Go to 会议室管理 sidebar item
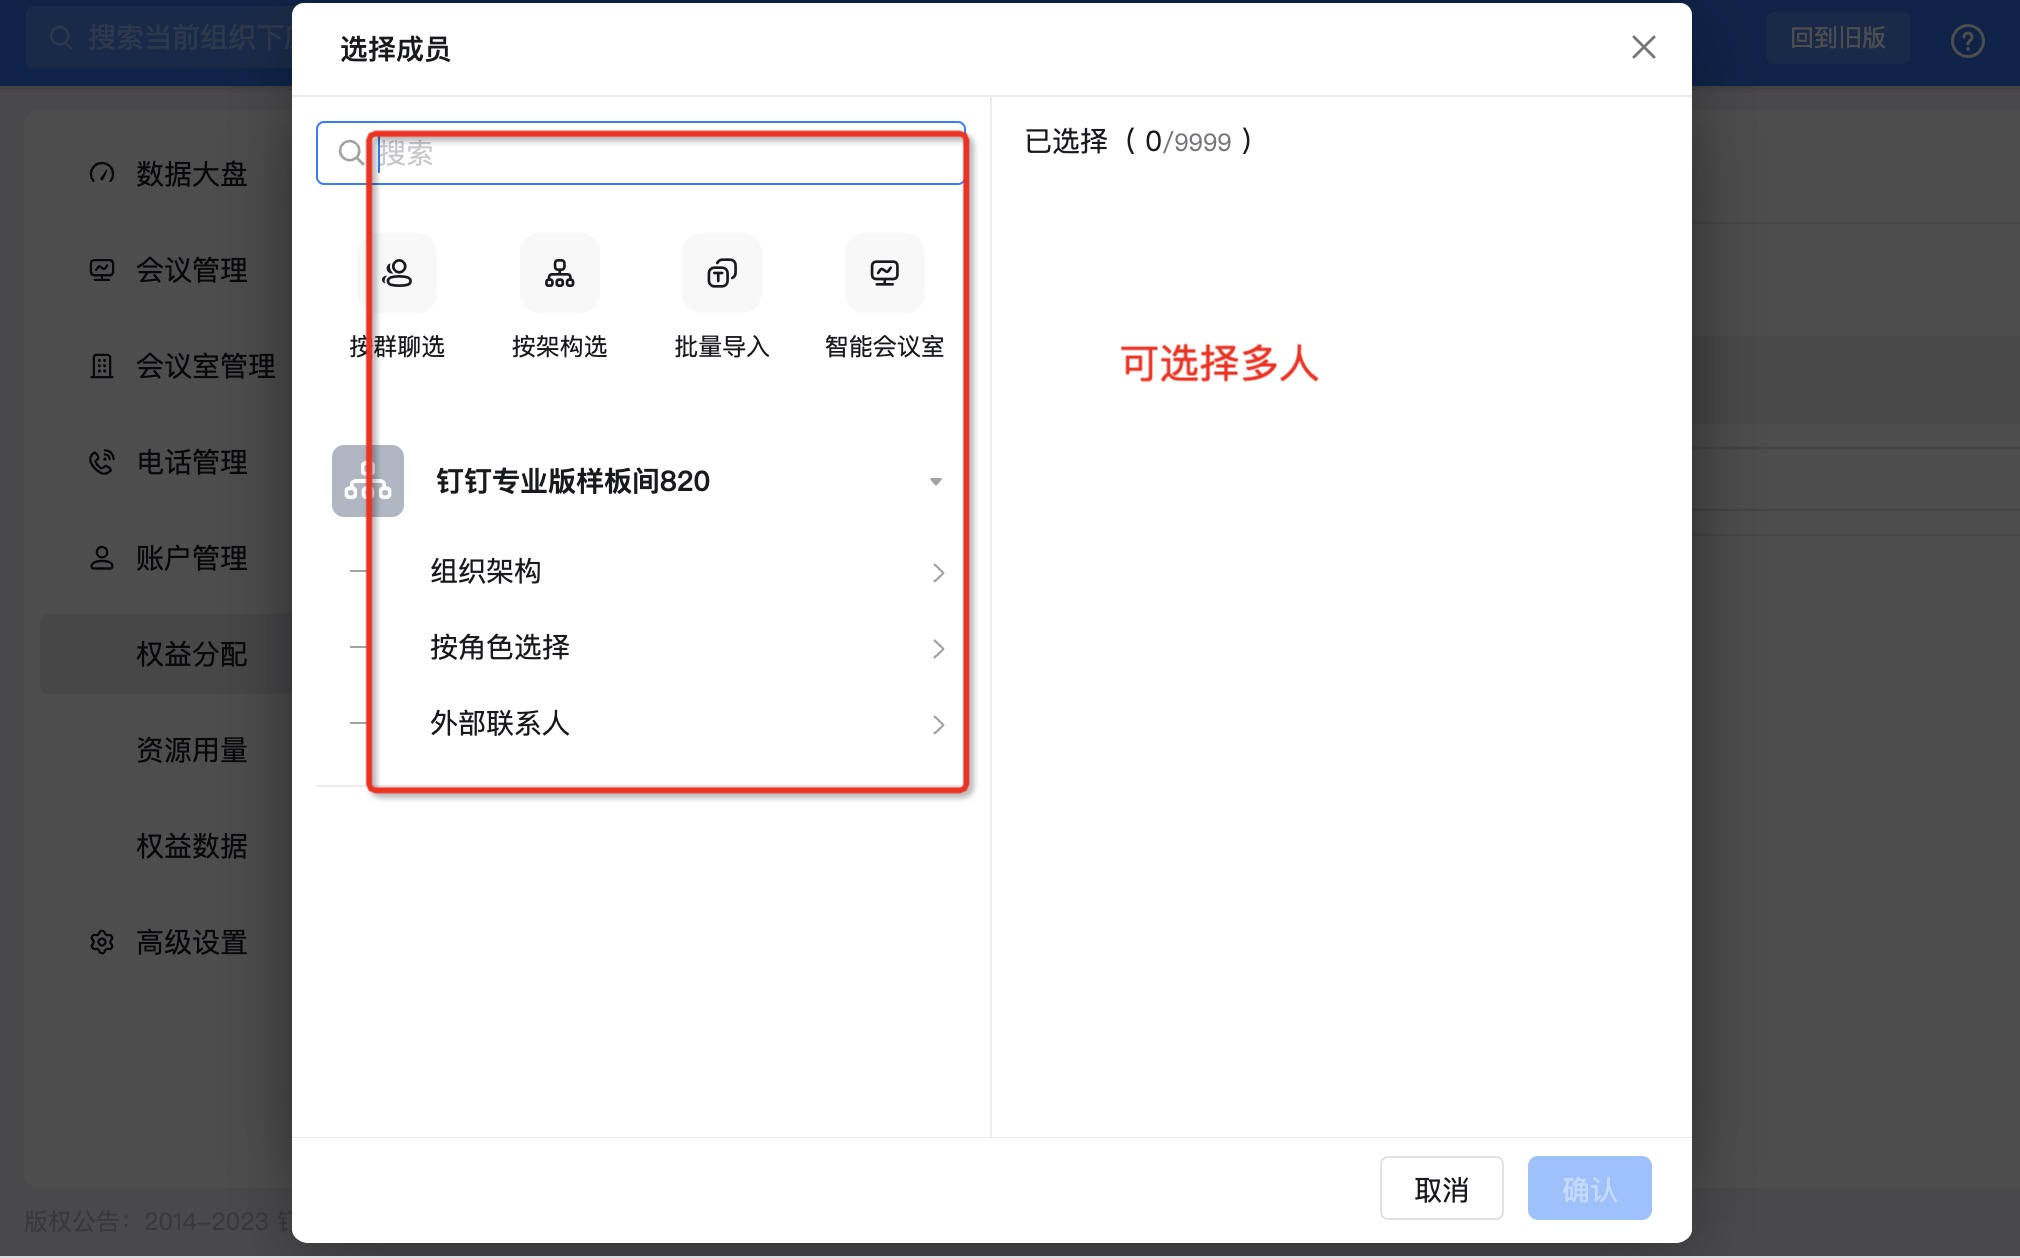Image resolution: width=2020 pixels, height=1258 pixels. (x=204, y=366)
